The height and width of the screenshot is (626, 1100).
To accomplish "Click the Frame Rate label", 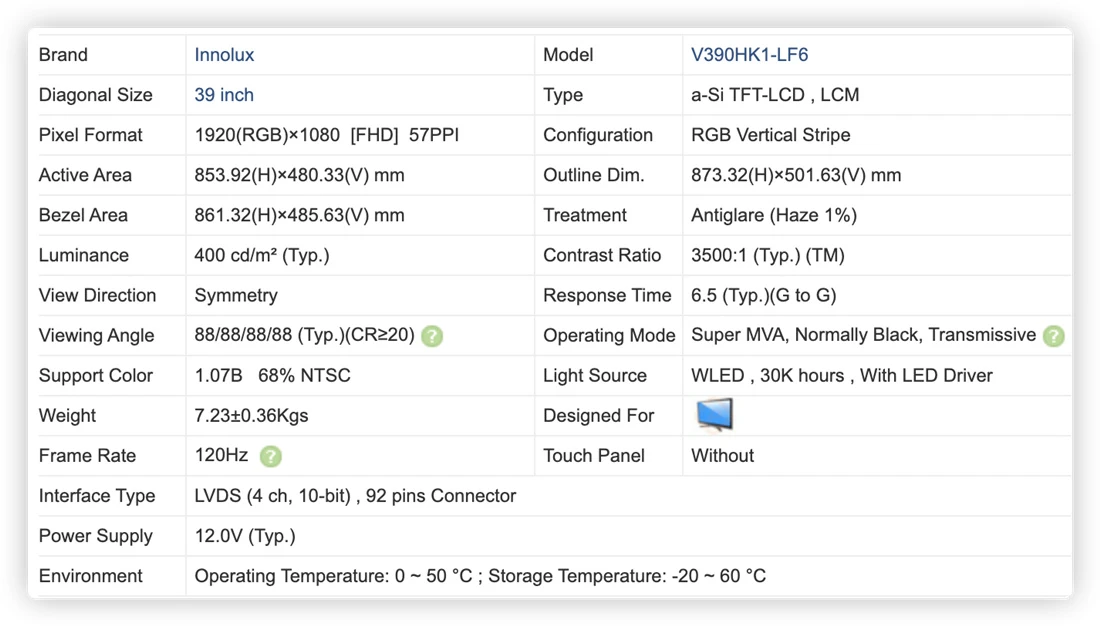I will [87, 455].
